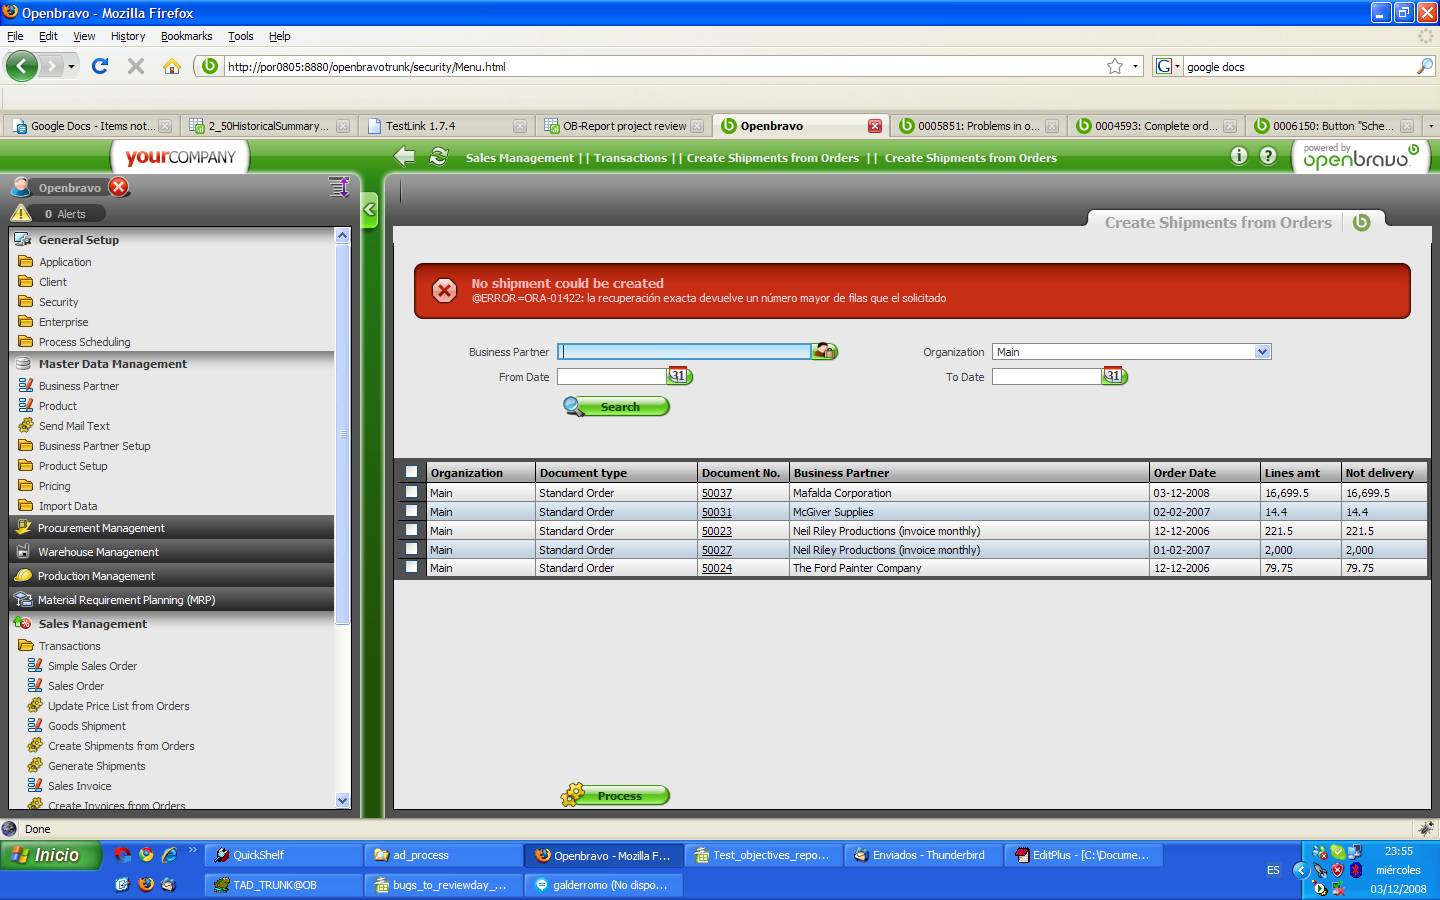1440x900 pixels.
Task: Open the Openbravo about info icon
Action: click(x=1239, y=155)
